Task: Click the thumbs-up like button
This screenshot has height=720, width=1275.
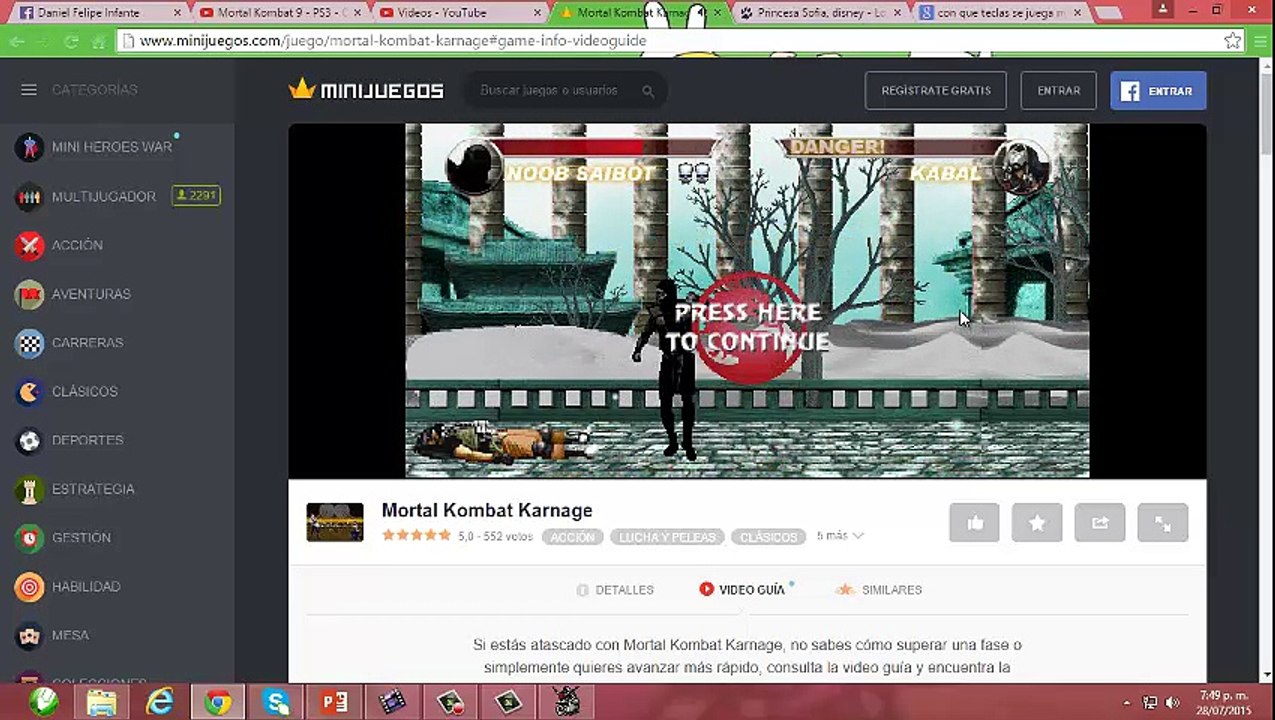Action: [975, 522]
